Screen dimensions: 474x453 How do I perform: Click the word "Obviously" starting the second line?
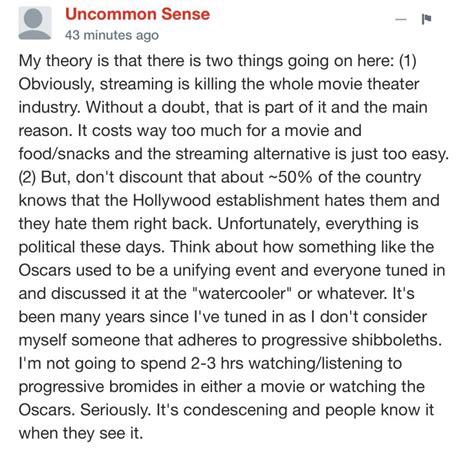(x=55, y=84)
